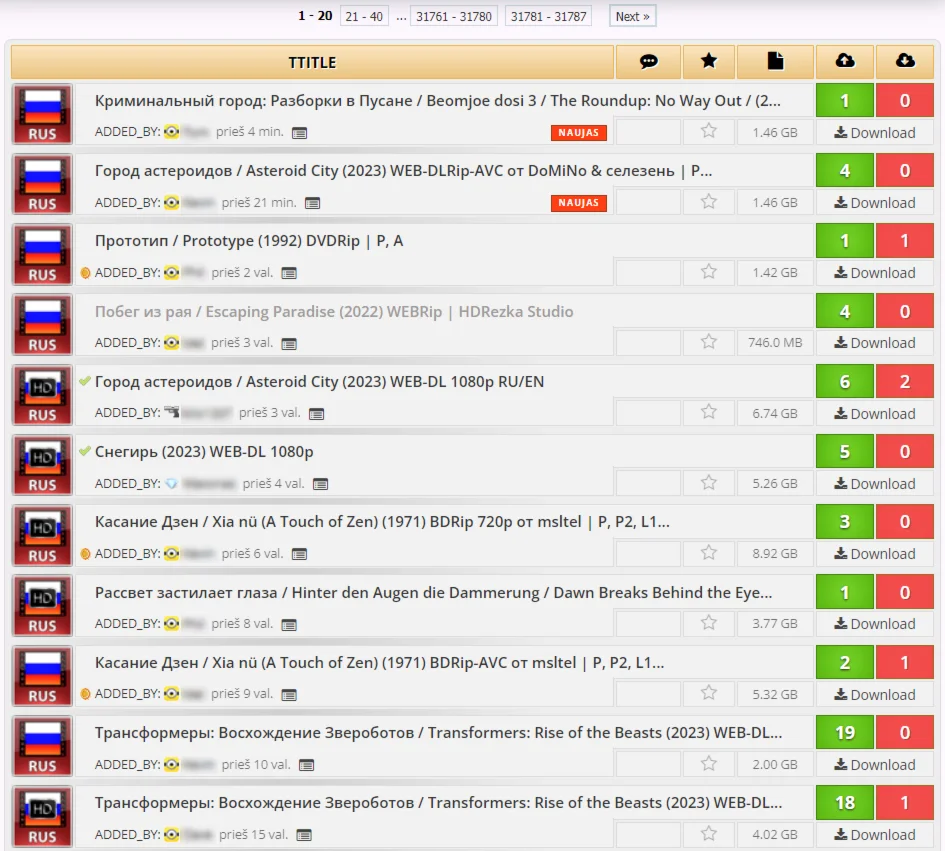
Task: Click HD RUS icon for Transformers 4.02 GB
Action: (x=42, y=817)
